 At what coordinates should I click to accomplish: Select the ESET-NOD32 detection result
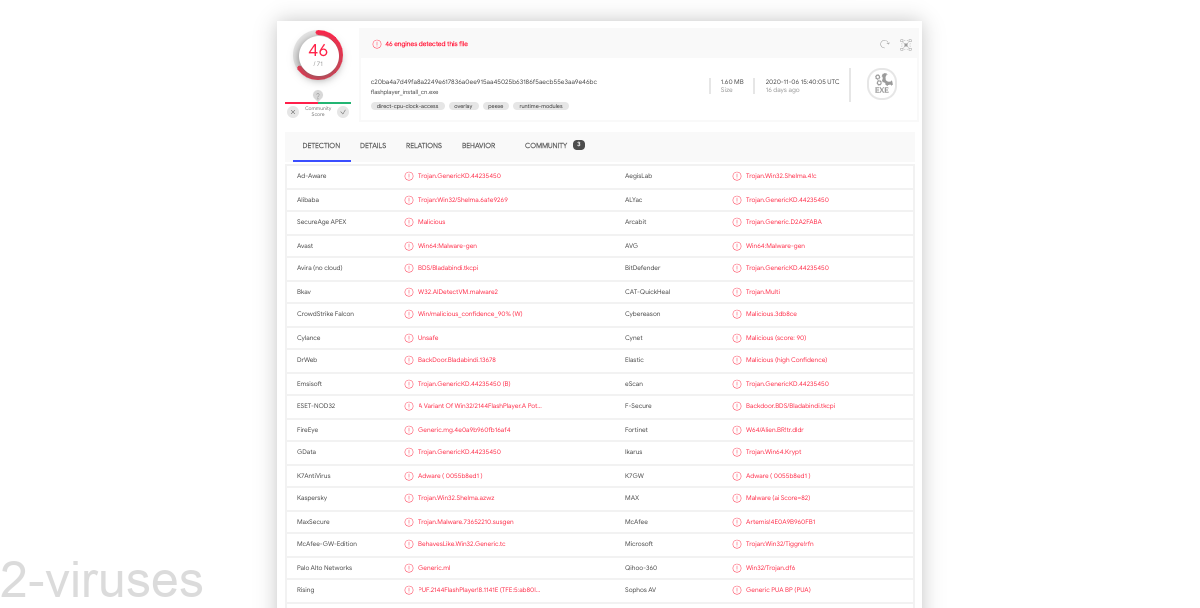pyautogui.click(x=480, y=406)
